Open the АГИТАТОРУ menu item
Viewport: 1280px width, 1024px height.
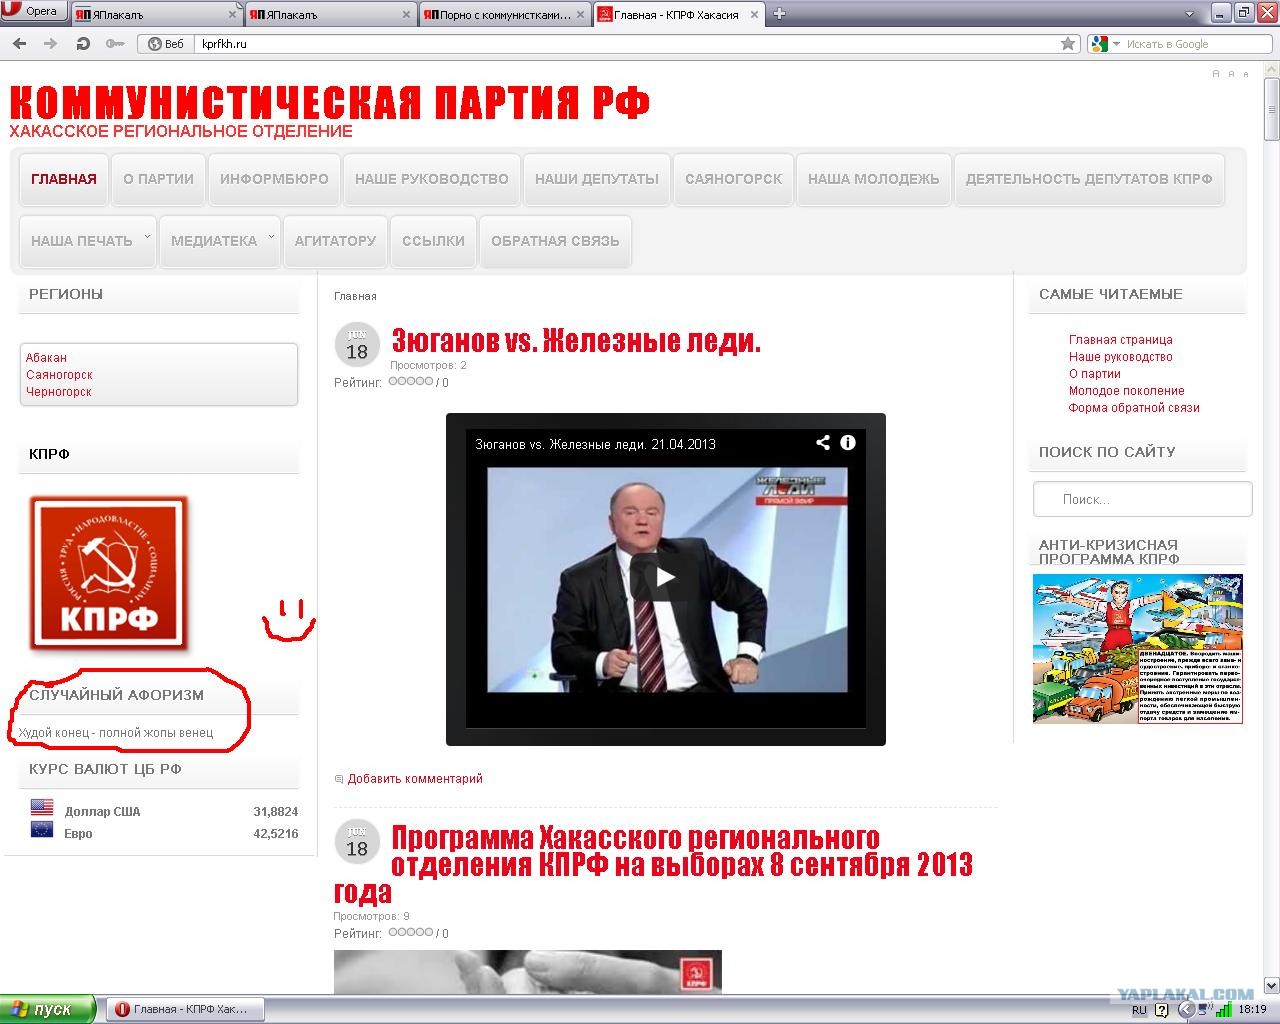coord(335,241)
